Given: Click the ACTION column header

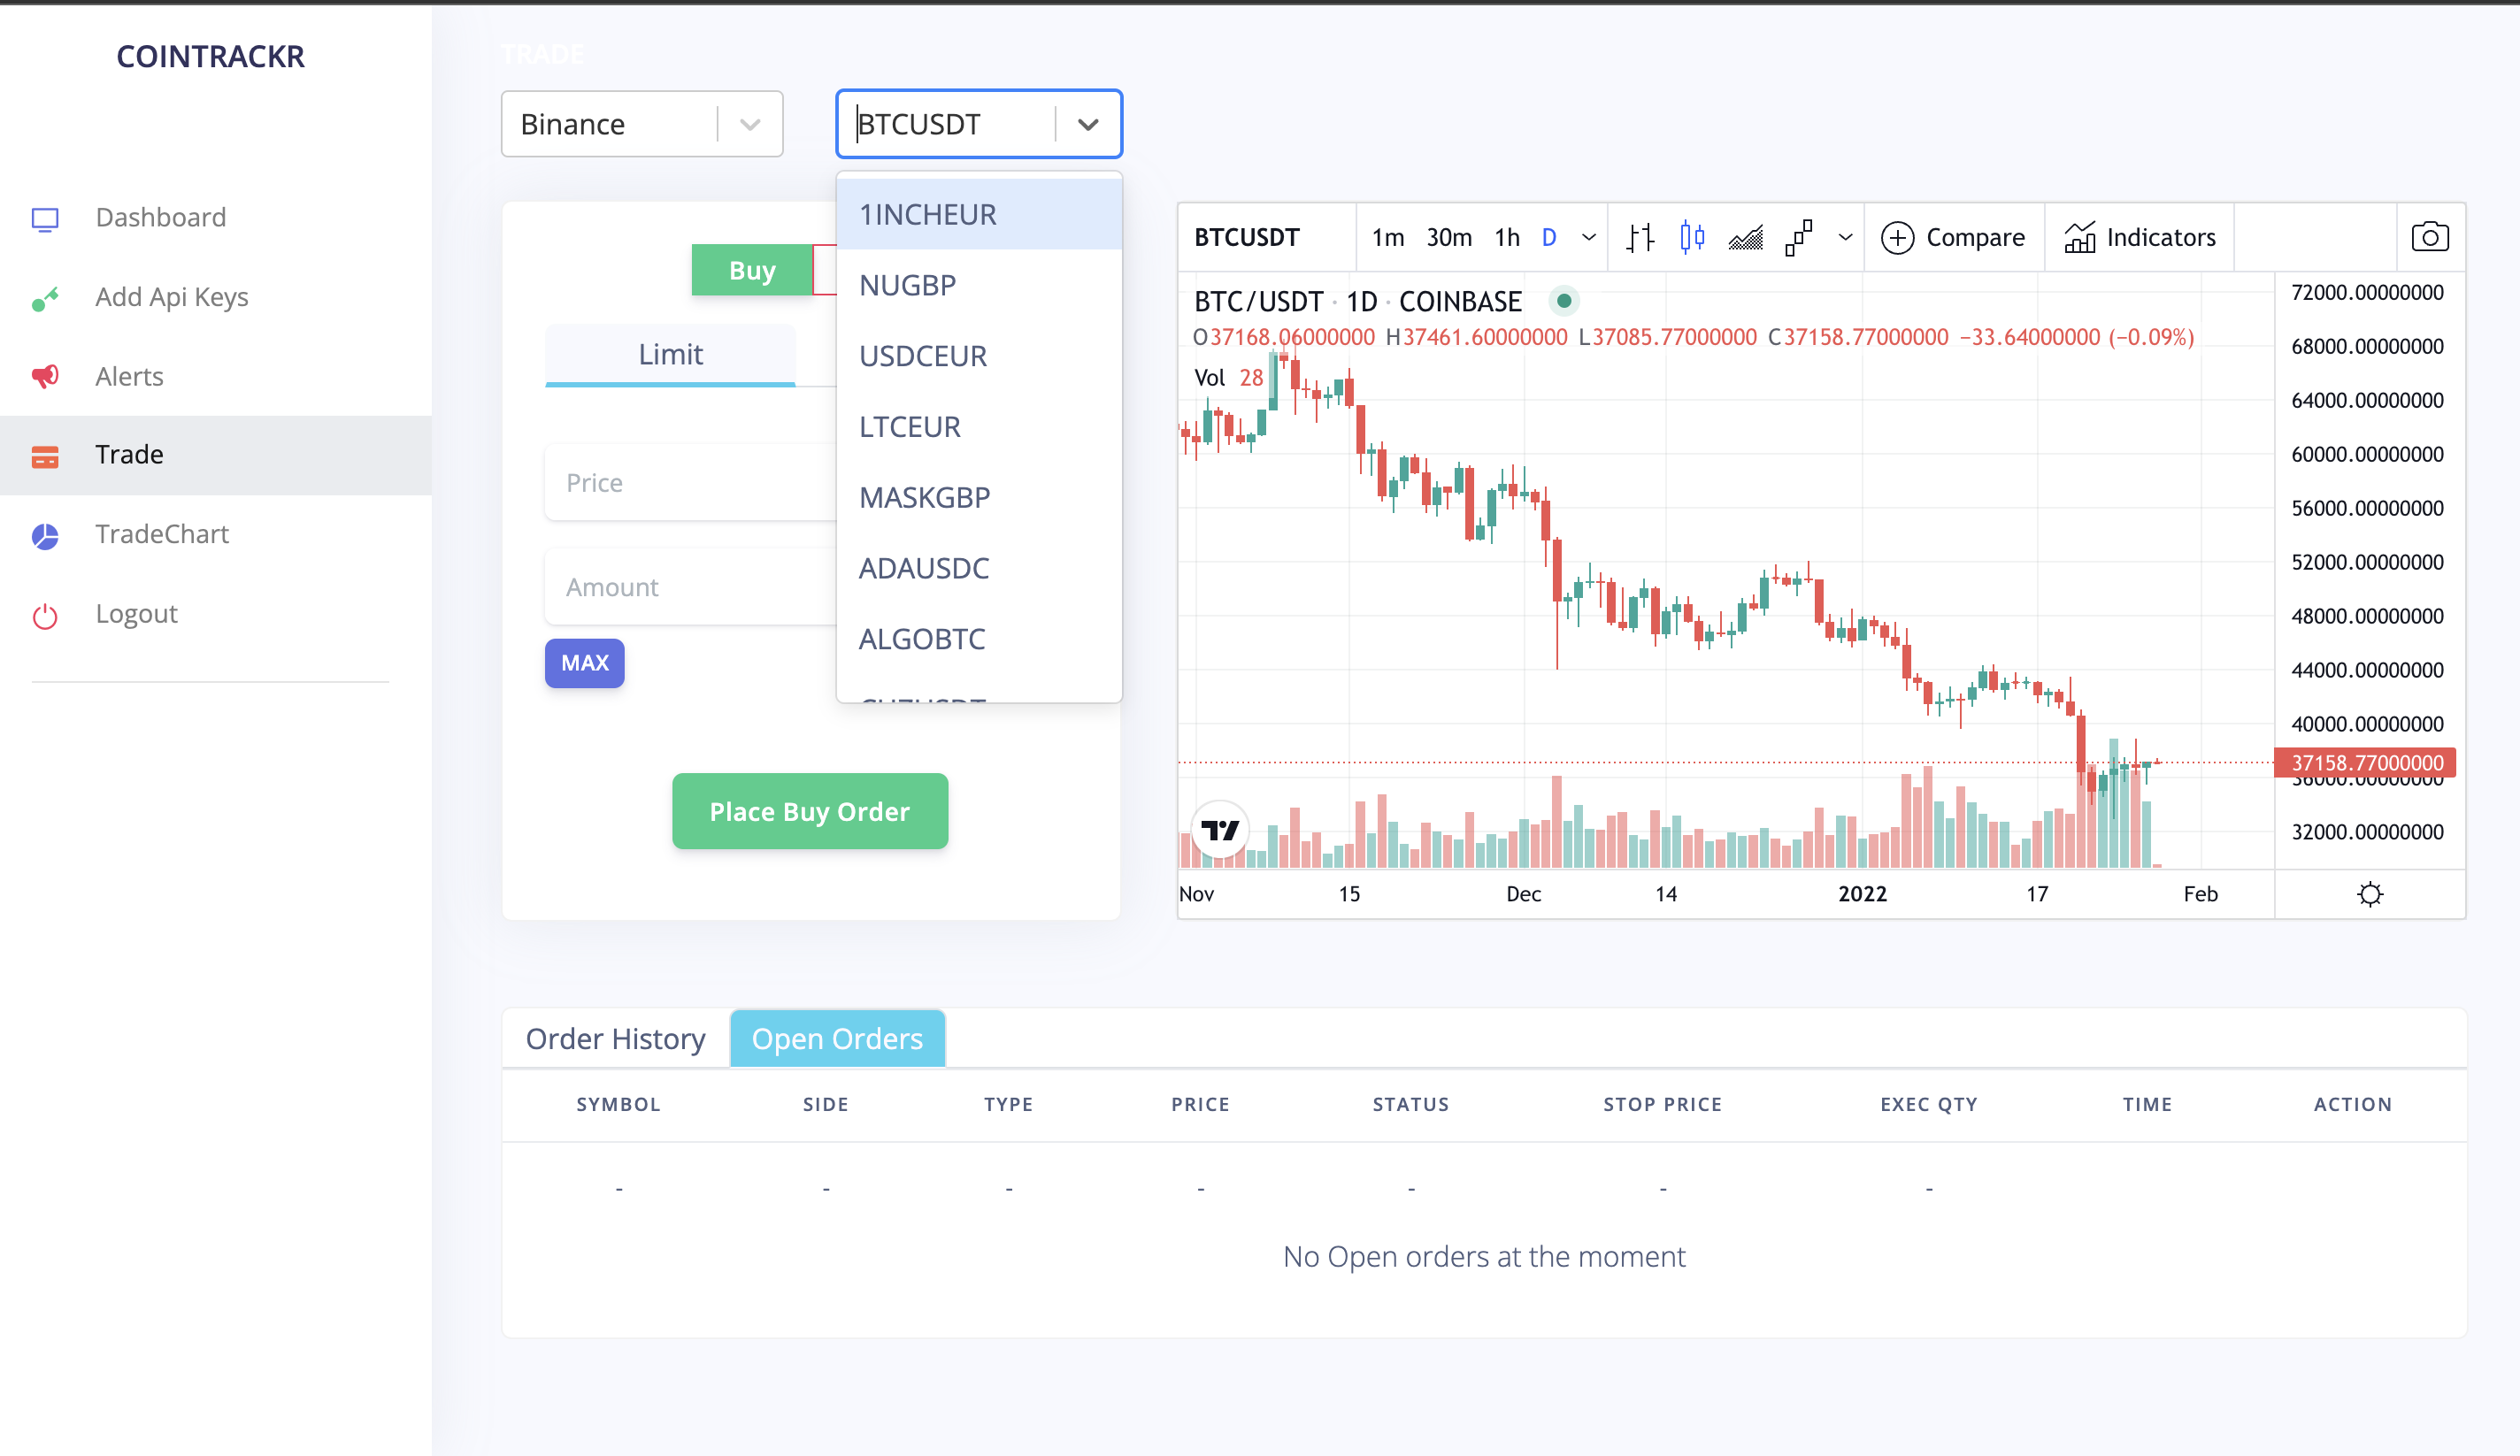Looking at the screenshot, I should point(2352,1104).
